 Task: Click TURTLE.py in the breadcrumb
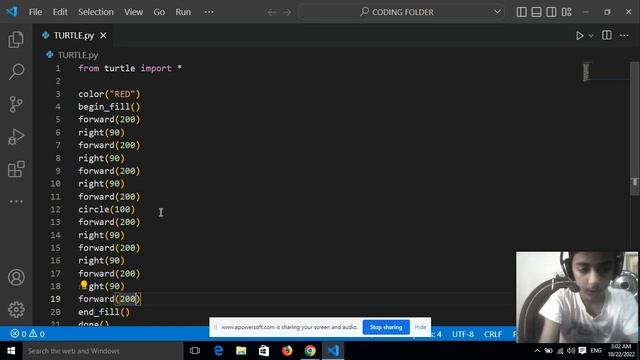coord(78,55)
